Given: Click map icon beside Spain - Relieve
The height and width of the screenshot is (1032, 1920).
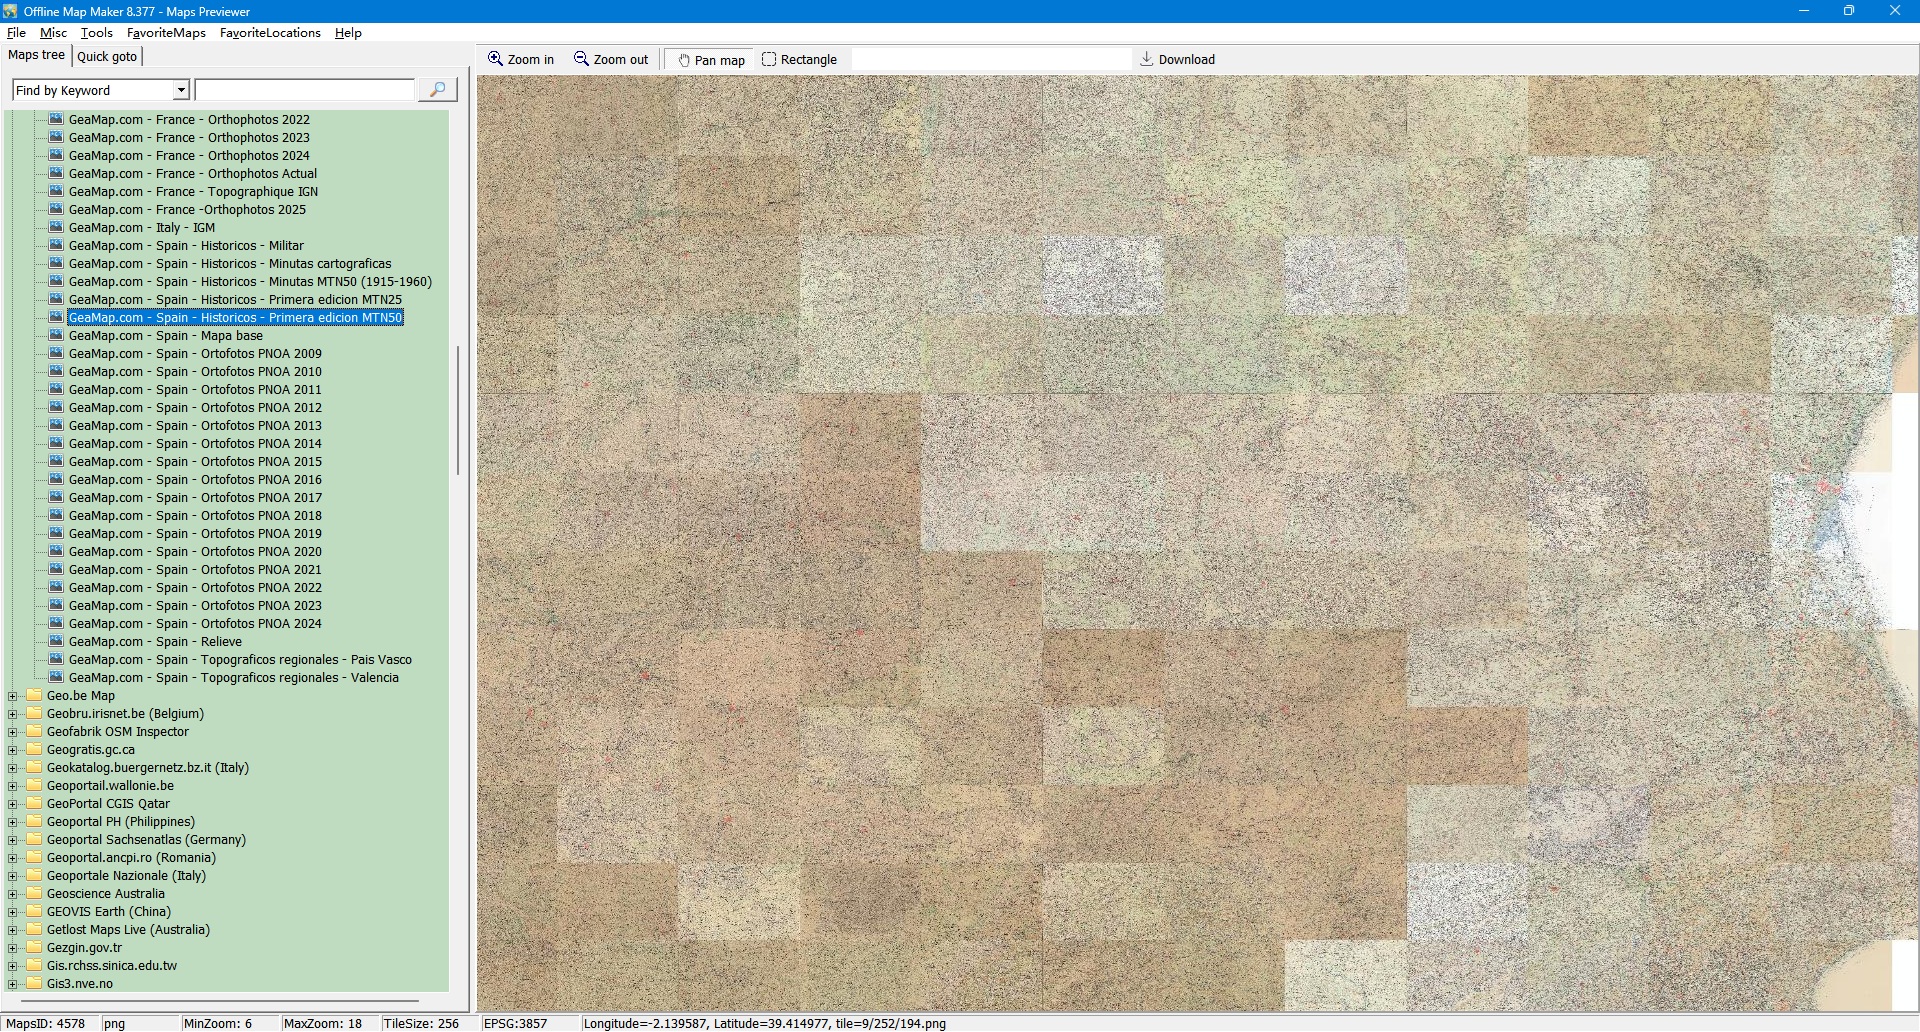Looking at the screenshot, I should pyautogui.click(x=57, y=642).
